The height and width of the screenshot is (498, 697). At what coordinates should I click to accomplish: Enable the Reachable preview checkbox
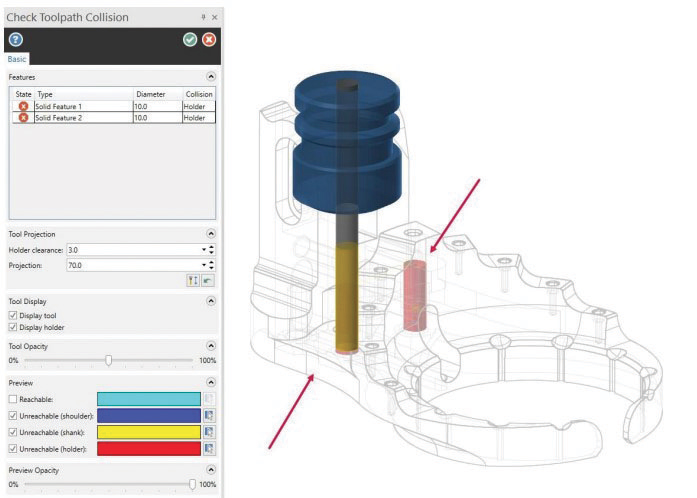coord(13,399)
